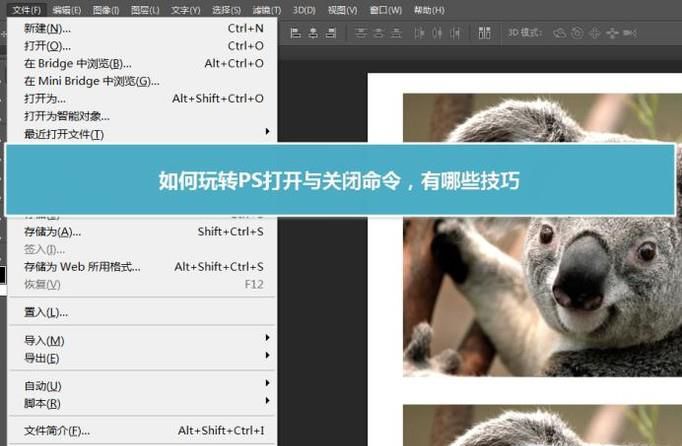Open the 编辑(E) menu
682x446 pixels.
[x=67, y=10]
